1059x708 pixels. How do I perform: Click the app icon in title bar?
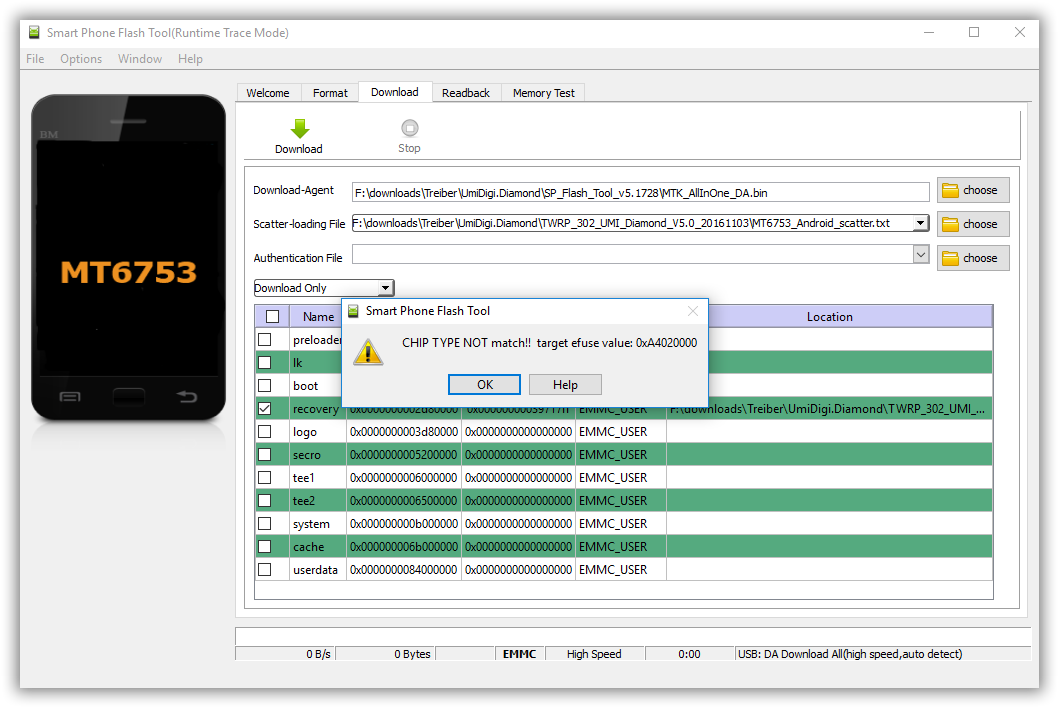(34, 33)
